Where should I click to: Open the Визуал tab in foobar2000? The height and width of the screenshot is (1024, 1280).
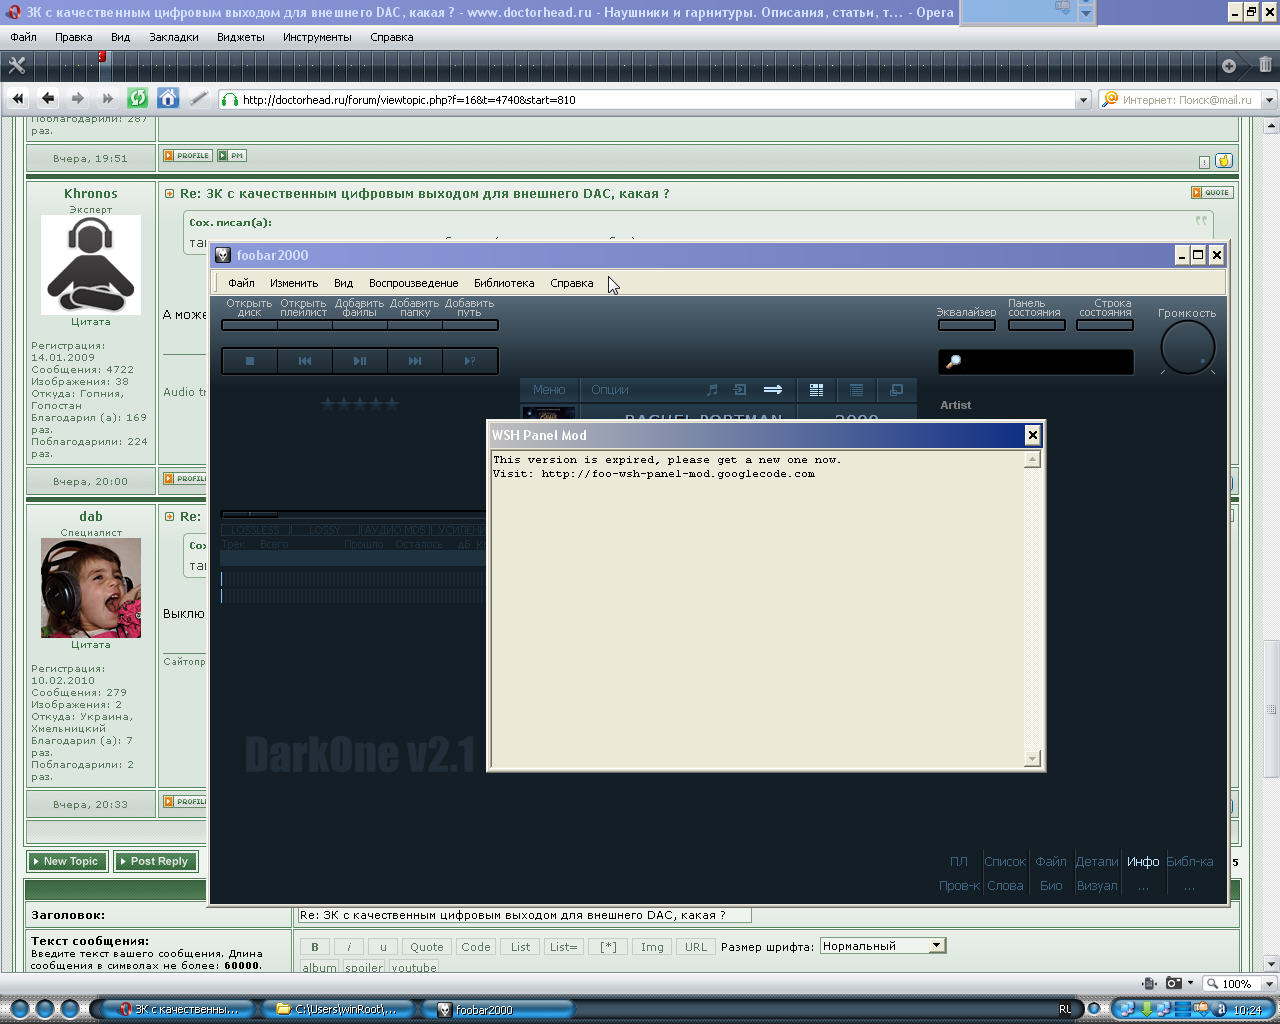tap(1097, 885)
